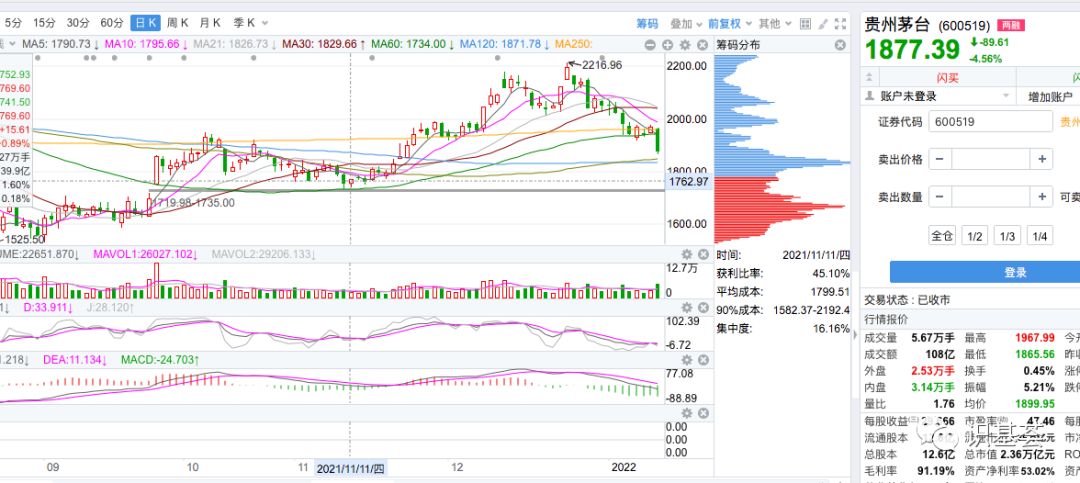Screen dimensions: 1080x483
Task: Close the MA indicator header on main chart
Action: 702,45
